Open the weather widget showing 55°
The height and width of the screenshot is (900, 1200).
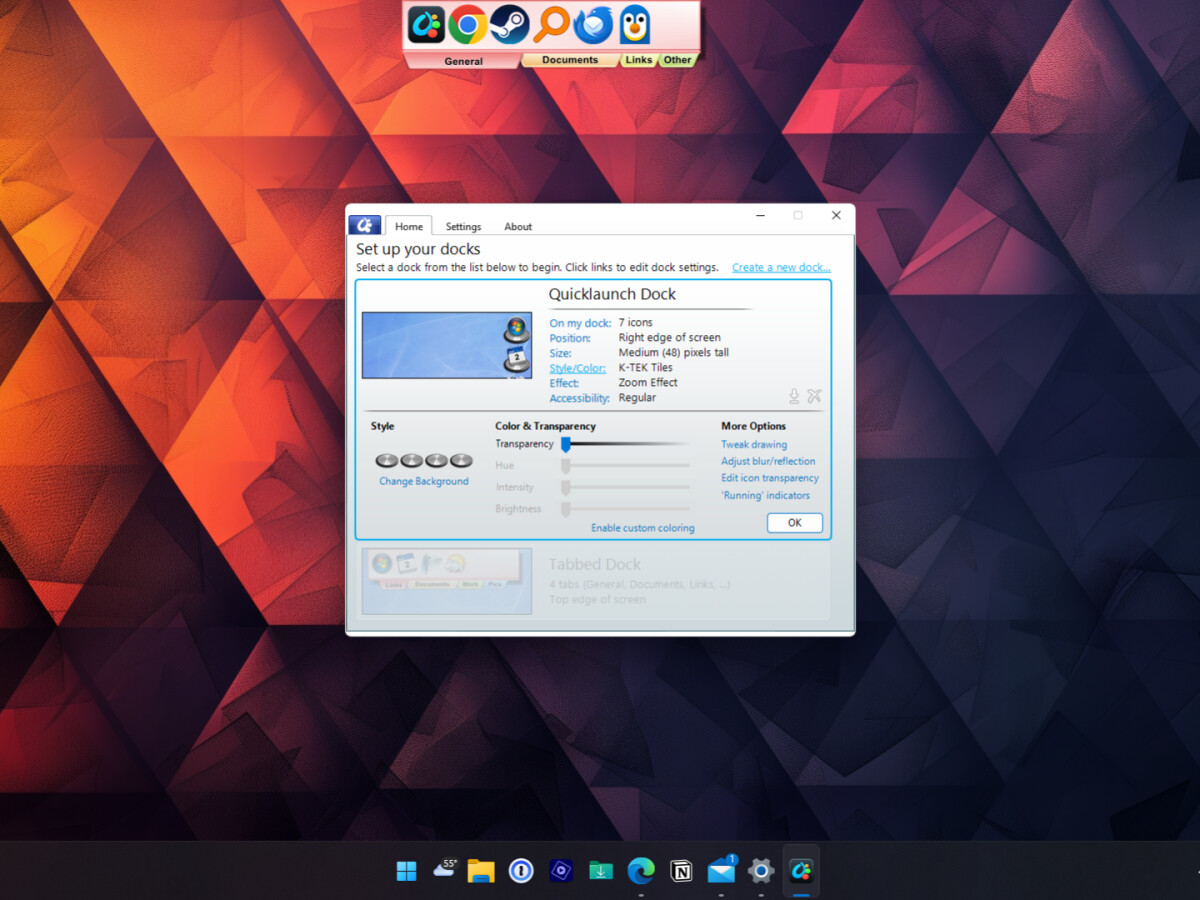[x=444, y=869]
